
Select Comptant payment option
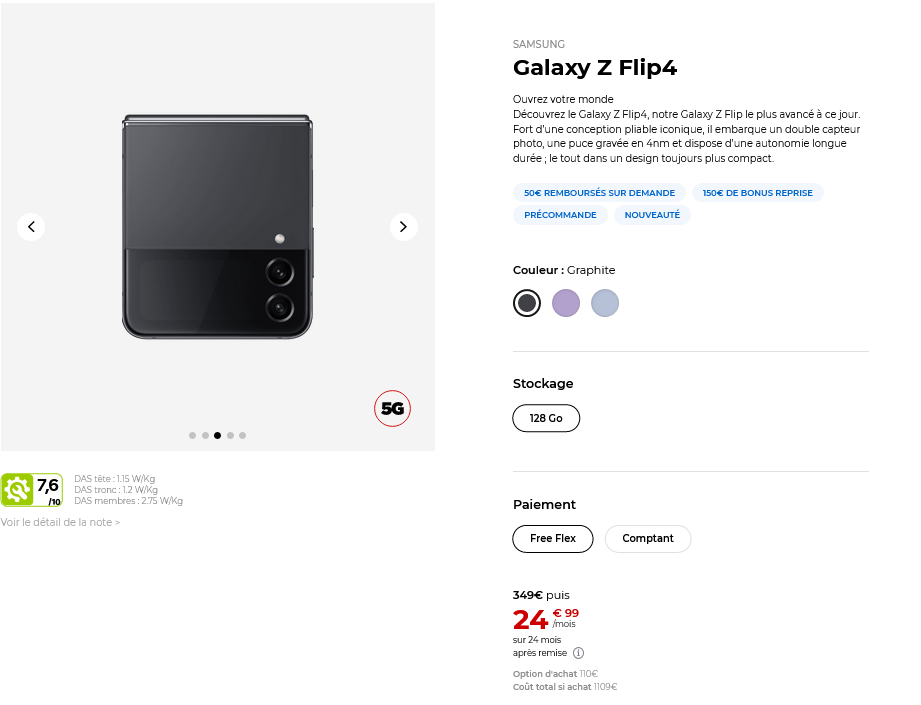click(x=648, y=538)
